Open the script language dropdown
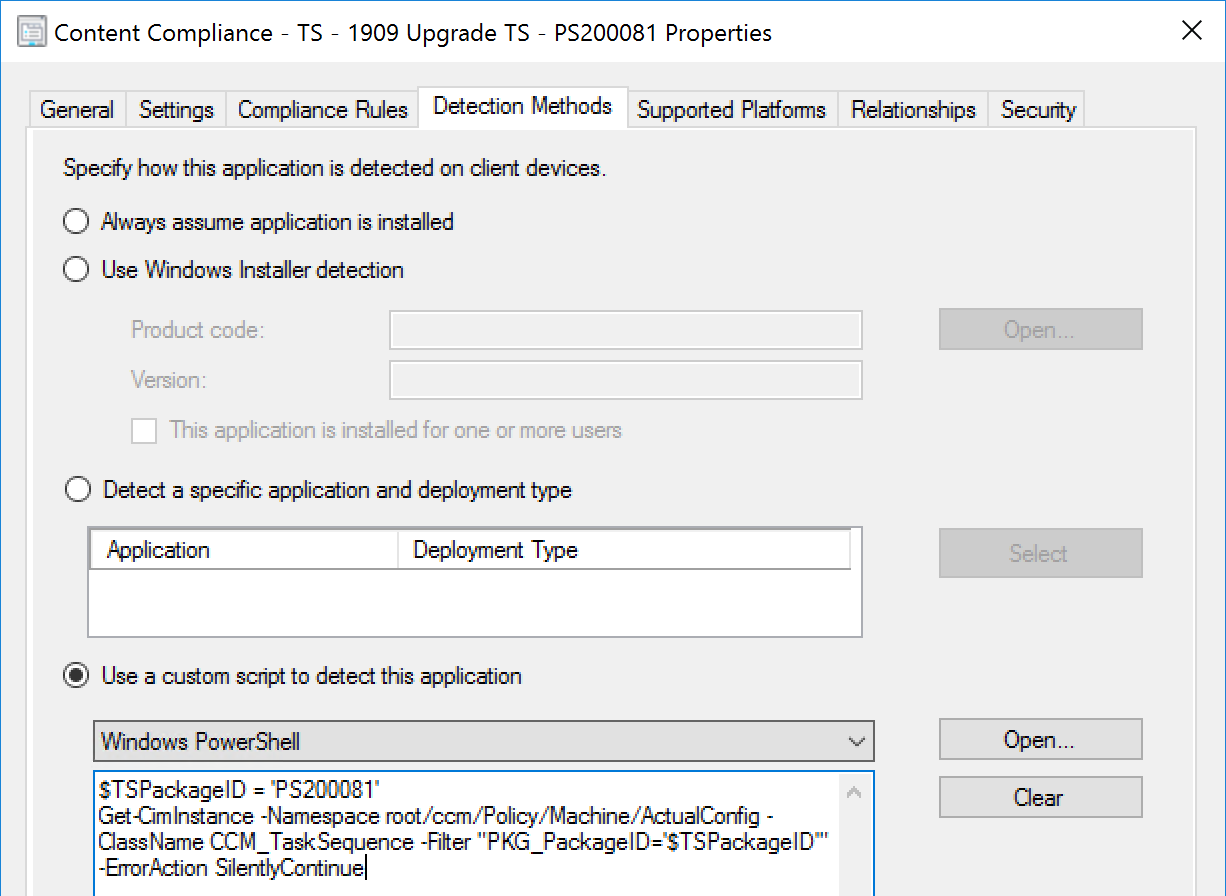Image resolution: width=1226 pixels, height=896 pixels. pyautogui.click(x=857, y=741)
